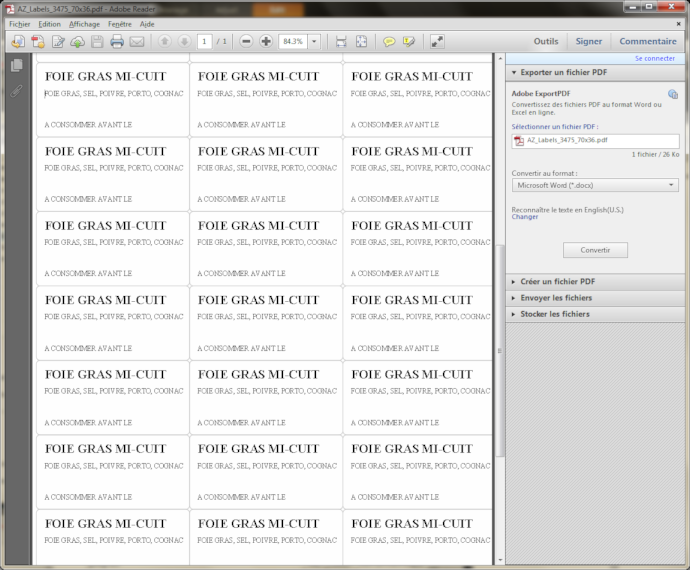Image resolution: width=690 pixels, height=570 pixels.
Task: Open the Edition menu
Action: (x=49, y=24)
